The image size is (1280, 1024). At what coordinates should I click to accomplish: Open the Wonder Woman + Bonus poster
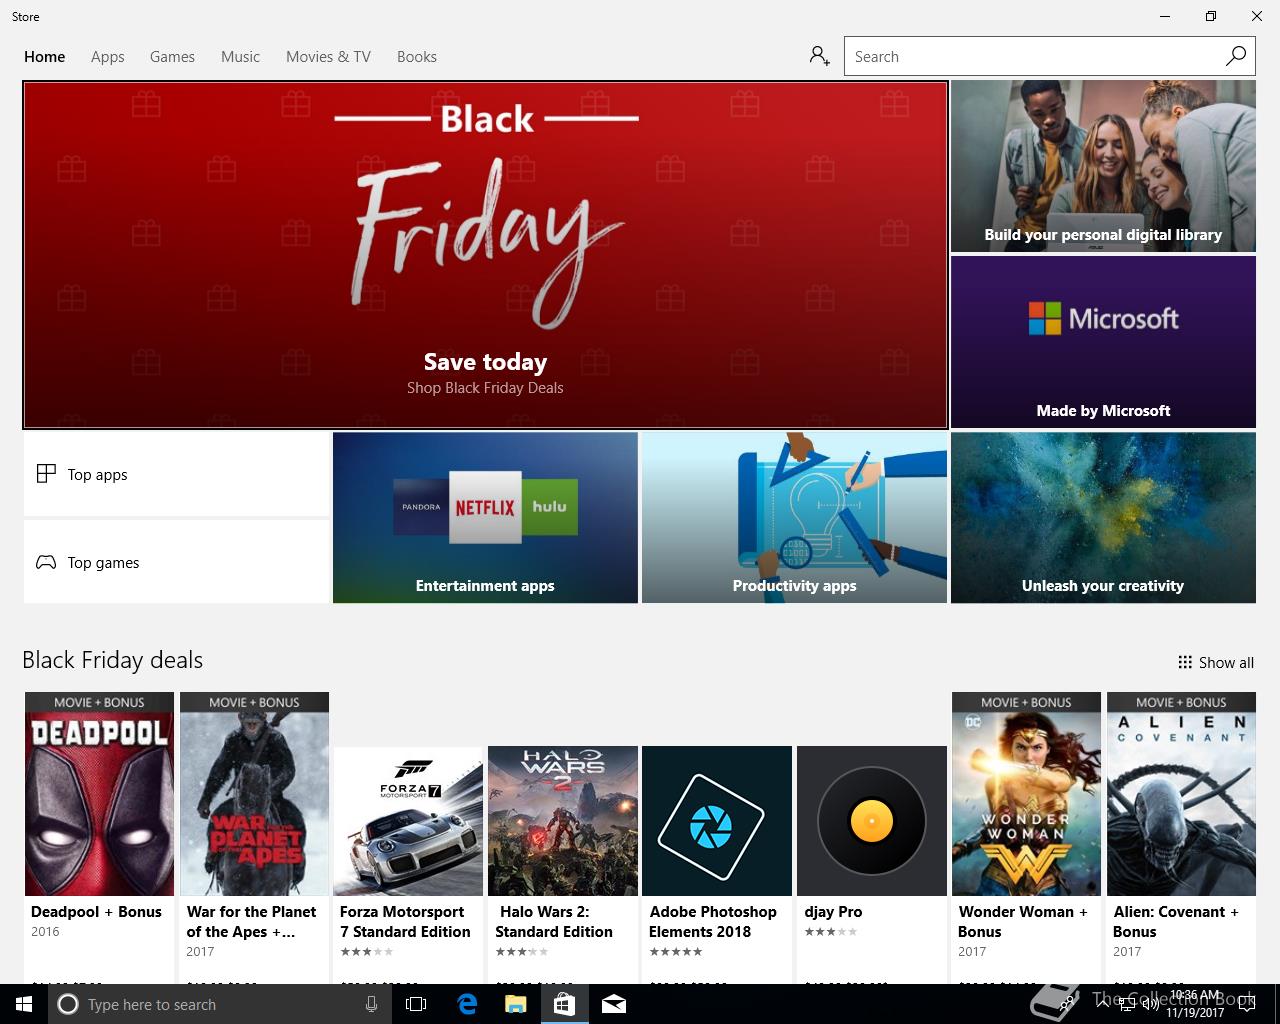[x=1026, y=794]
